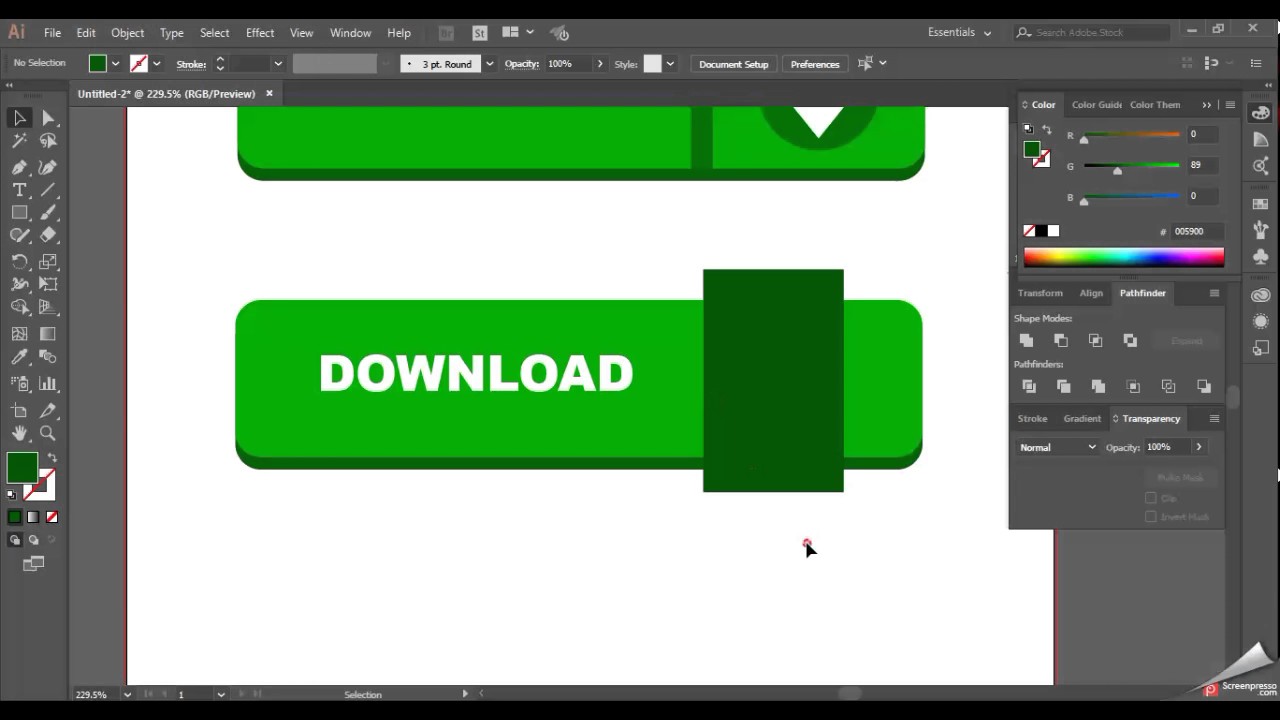Click the Document Setup button

734,64
